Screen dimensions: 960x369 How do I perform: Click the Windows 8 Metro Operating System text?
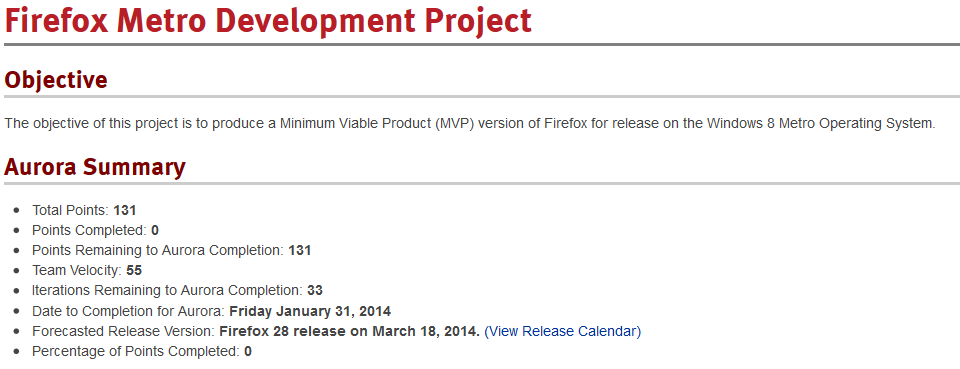(x=821, y=124)
